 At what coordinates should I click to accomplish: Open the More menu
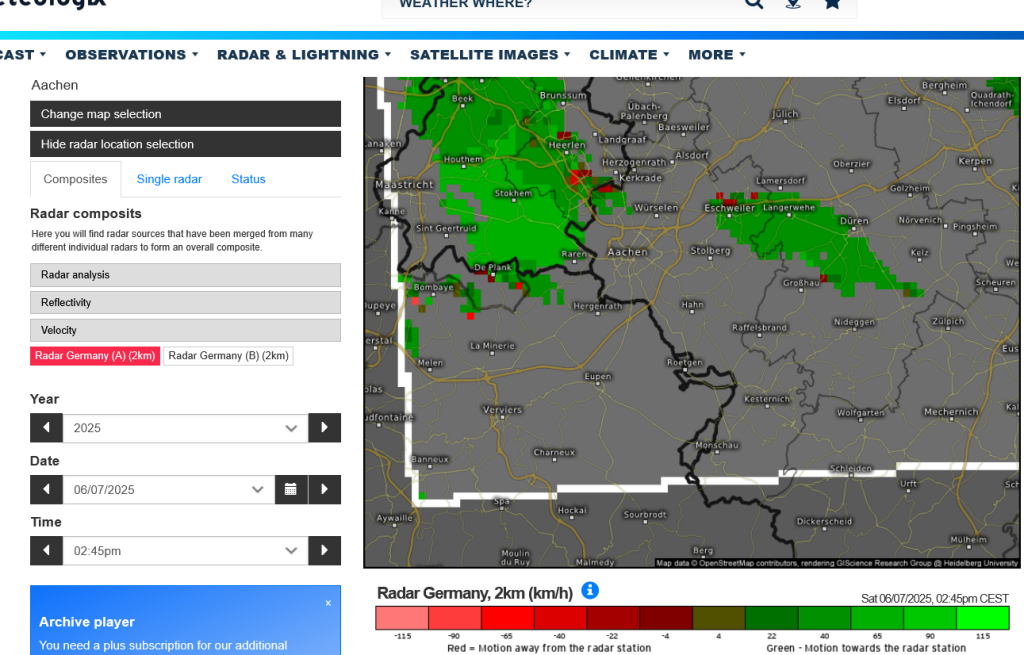[x=716, y=55]
